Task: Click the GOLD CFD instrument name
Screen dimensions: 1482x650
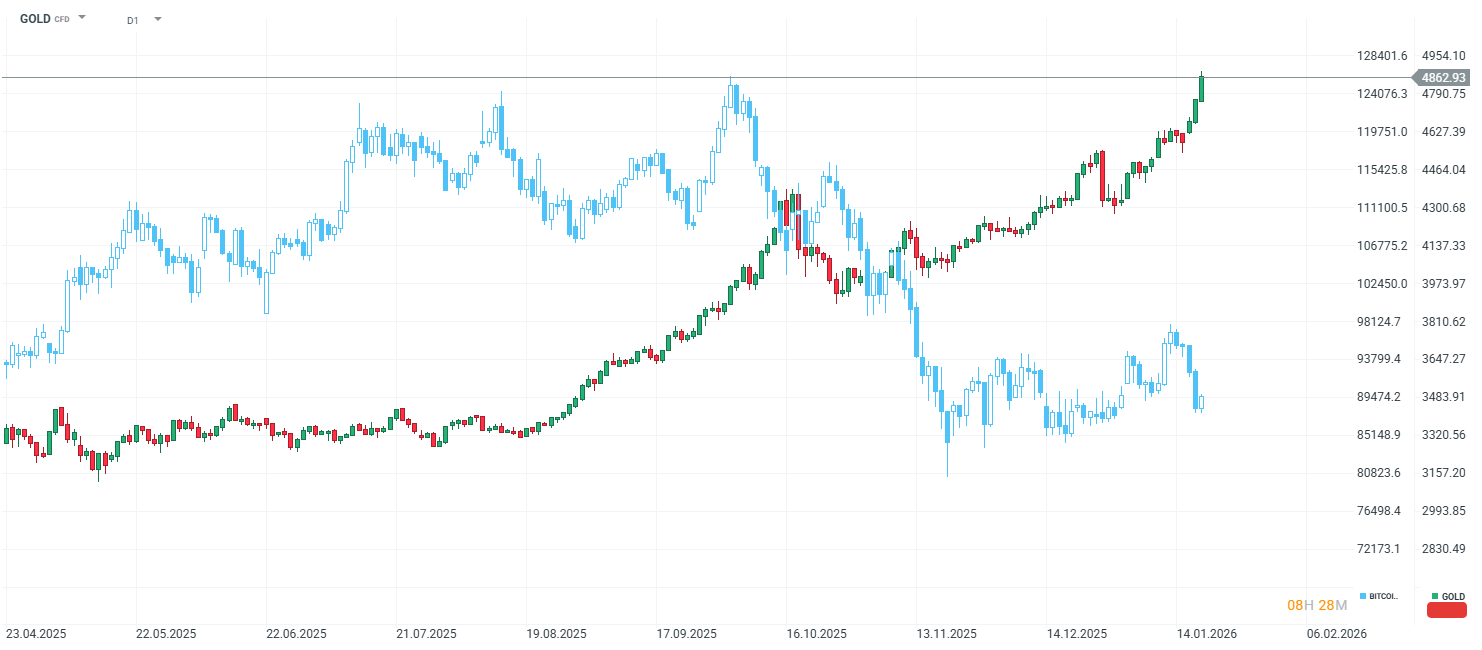Action: 36,19
